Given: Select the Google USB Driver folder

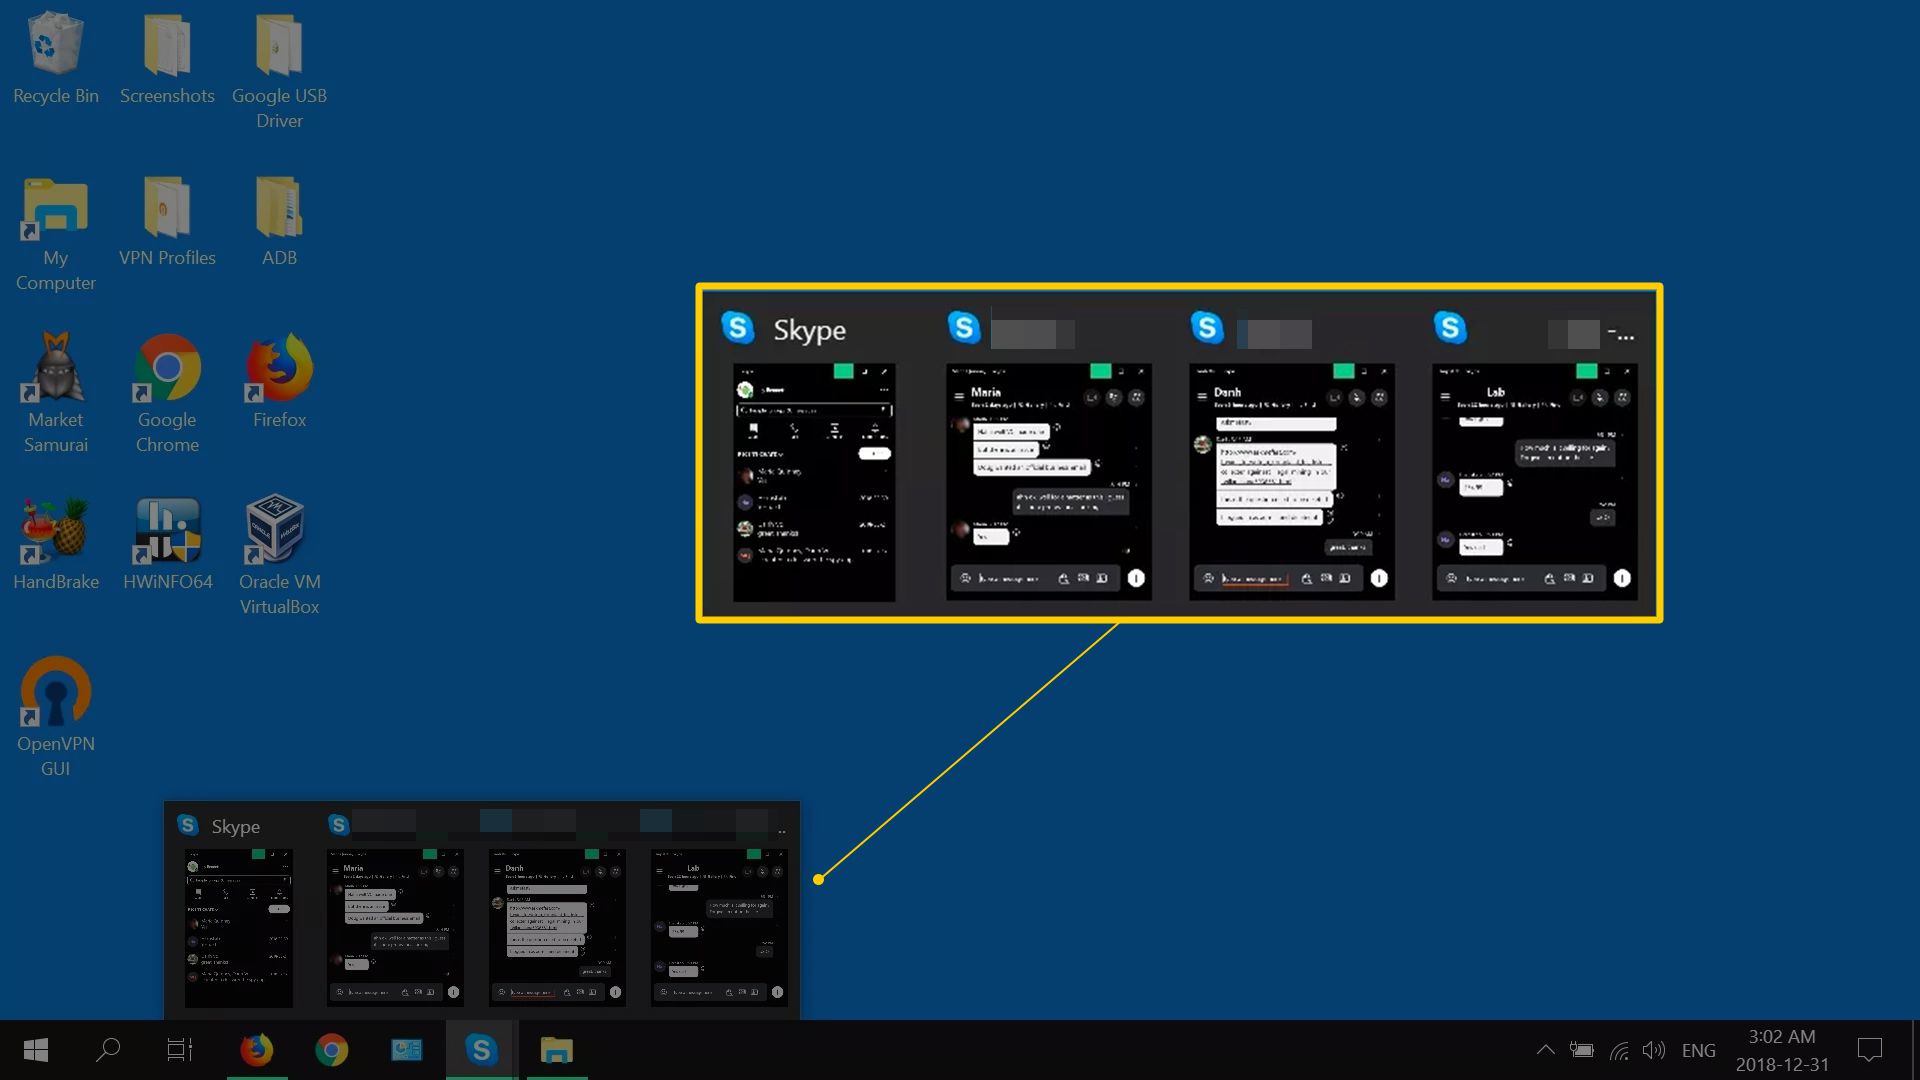Looking at the screenshot, I should [x=279, y=70].
